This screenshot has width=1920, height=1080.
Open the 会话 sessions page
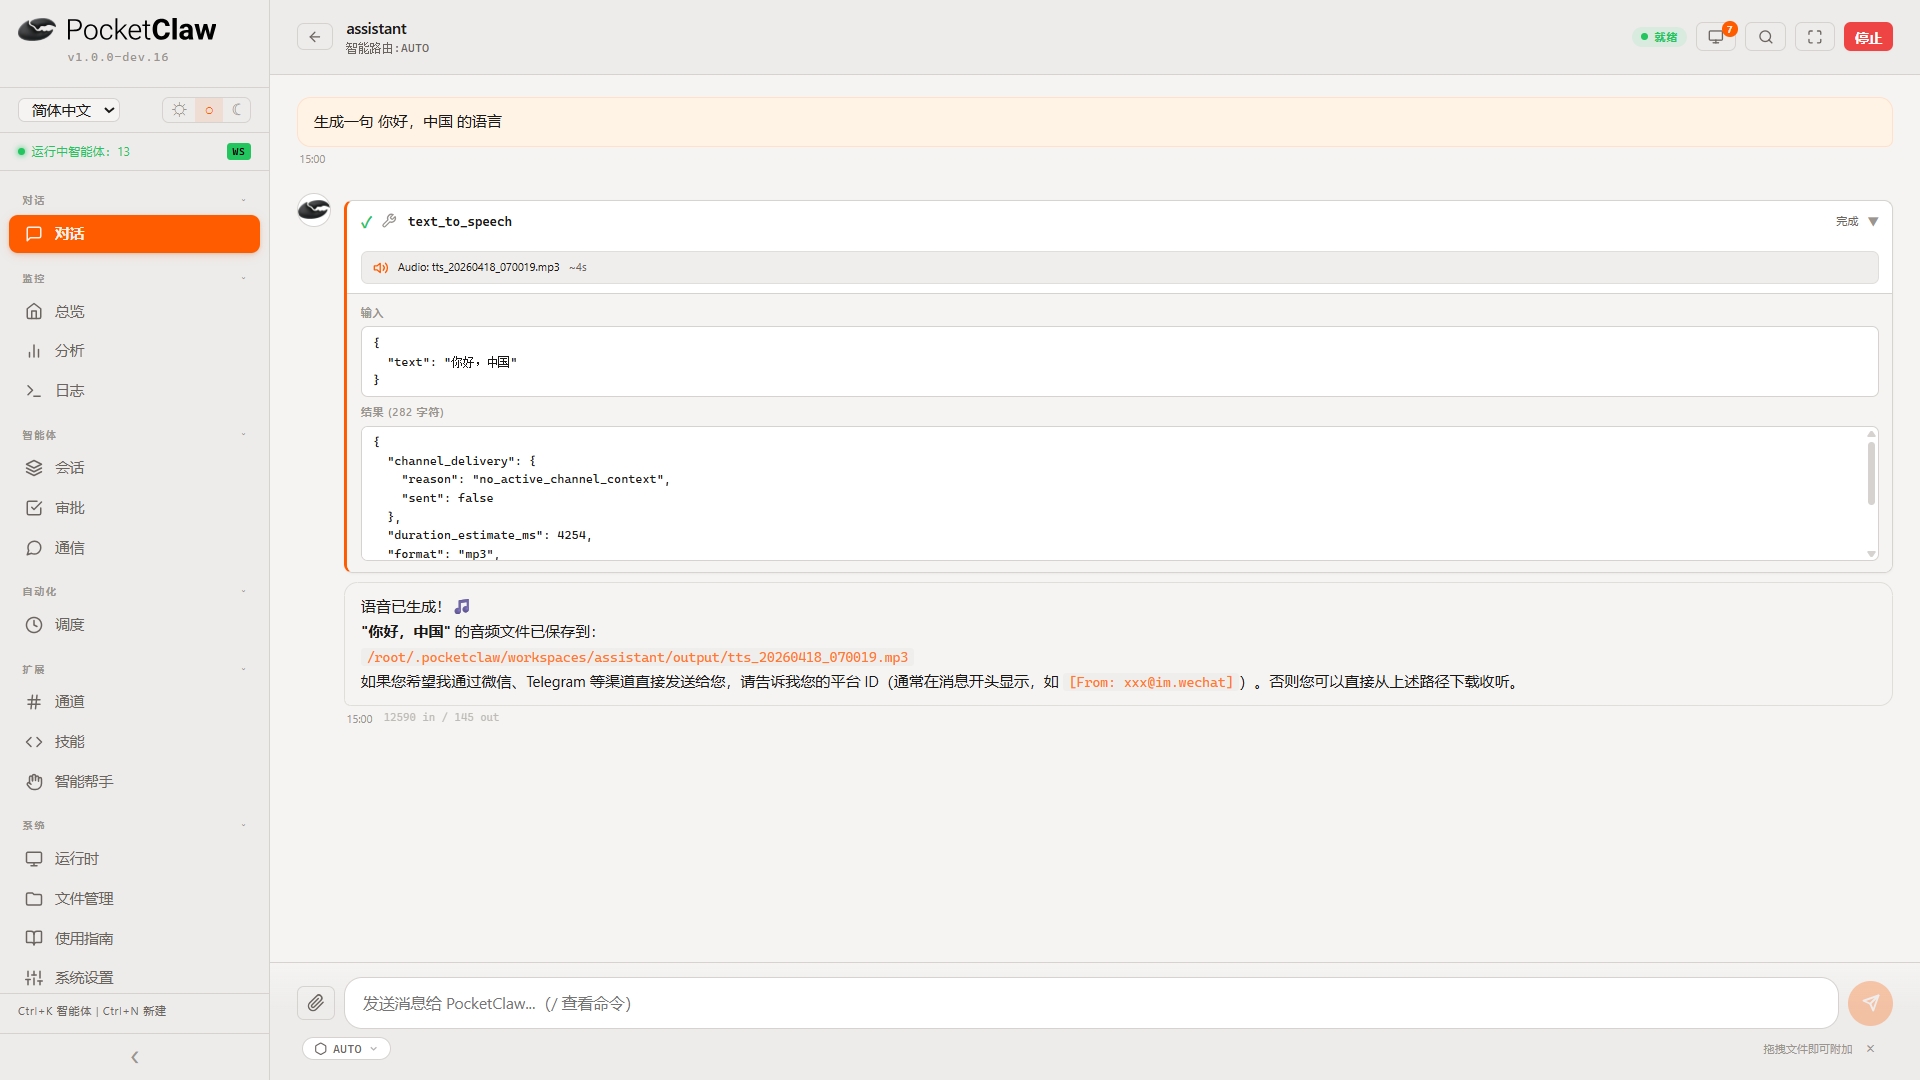(134, 468)
